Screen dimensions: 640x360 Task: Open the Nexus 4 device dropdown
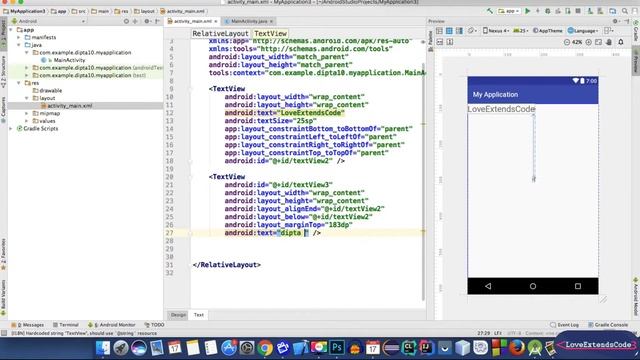pyautogui.click(x=496, y=31)
